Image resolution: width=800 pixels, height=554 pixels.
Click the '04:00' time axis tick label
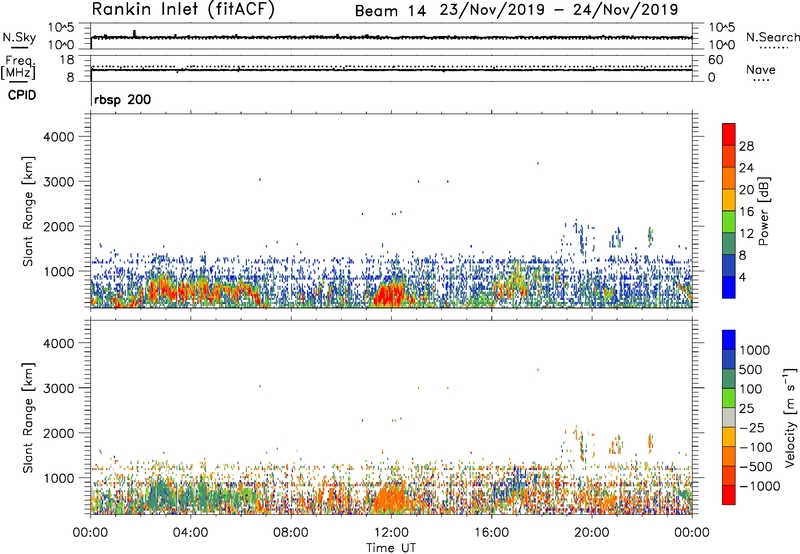pyautogui.click(x=190, y=533)
